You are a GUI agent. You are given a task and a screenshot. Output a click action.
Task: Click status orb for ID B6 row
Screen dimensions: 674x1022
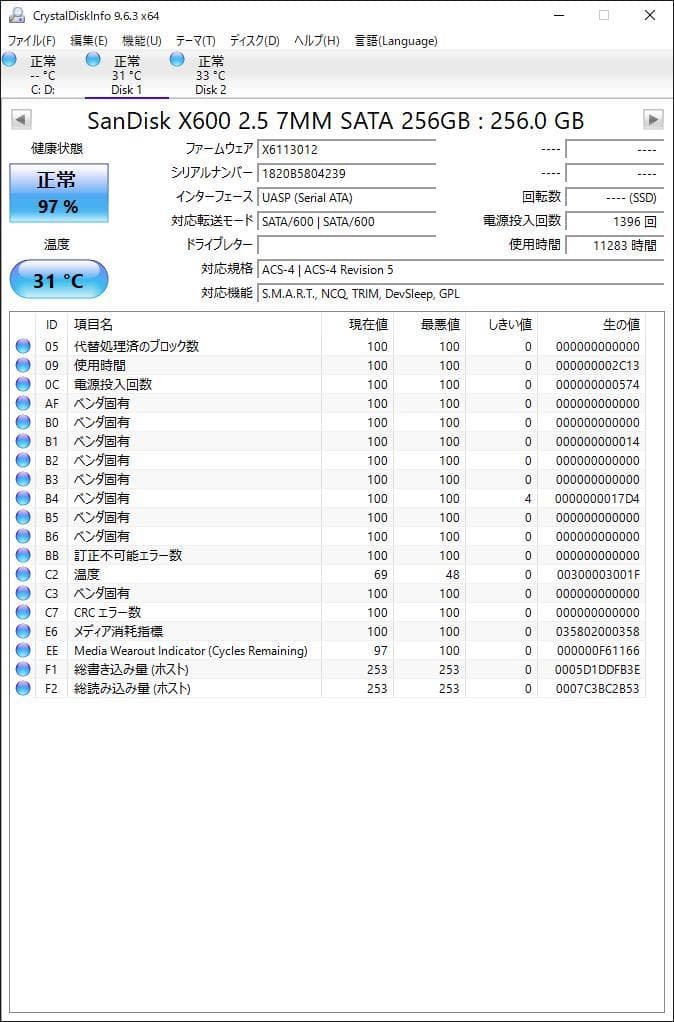pos(23,536)
